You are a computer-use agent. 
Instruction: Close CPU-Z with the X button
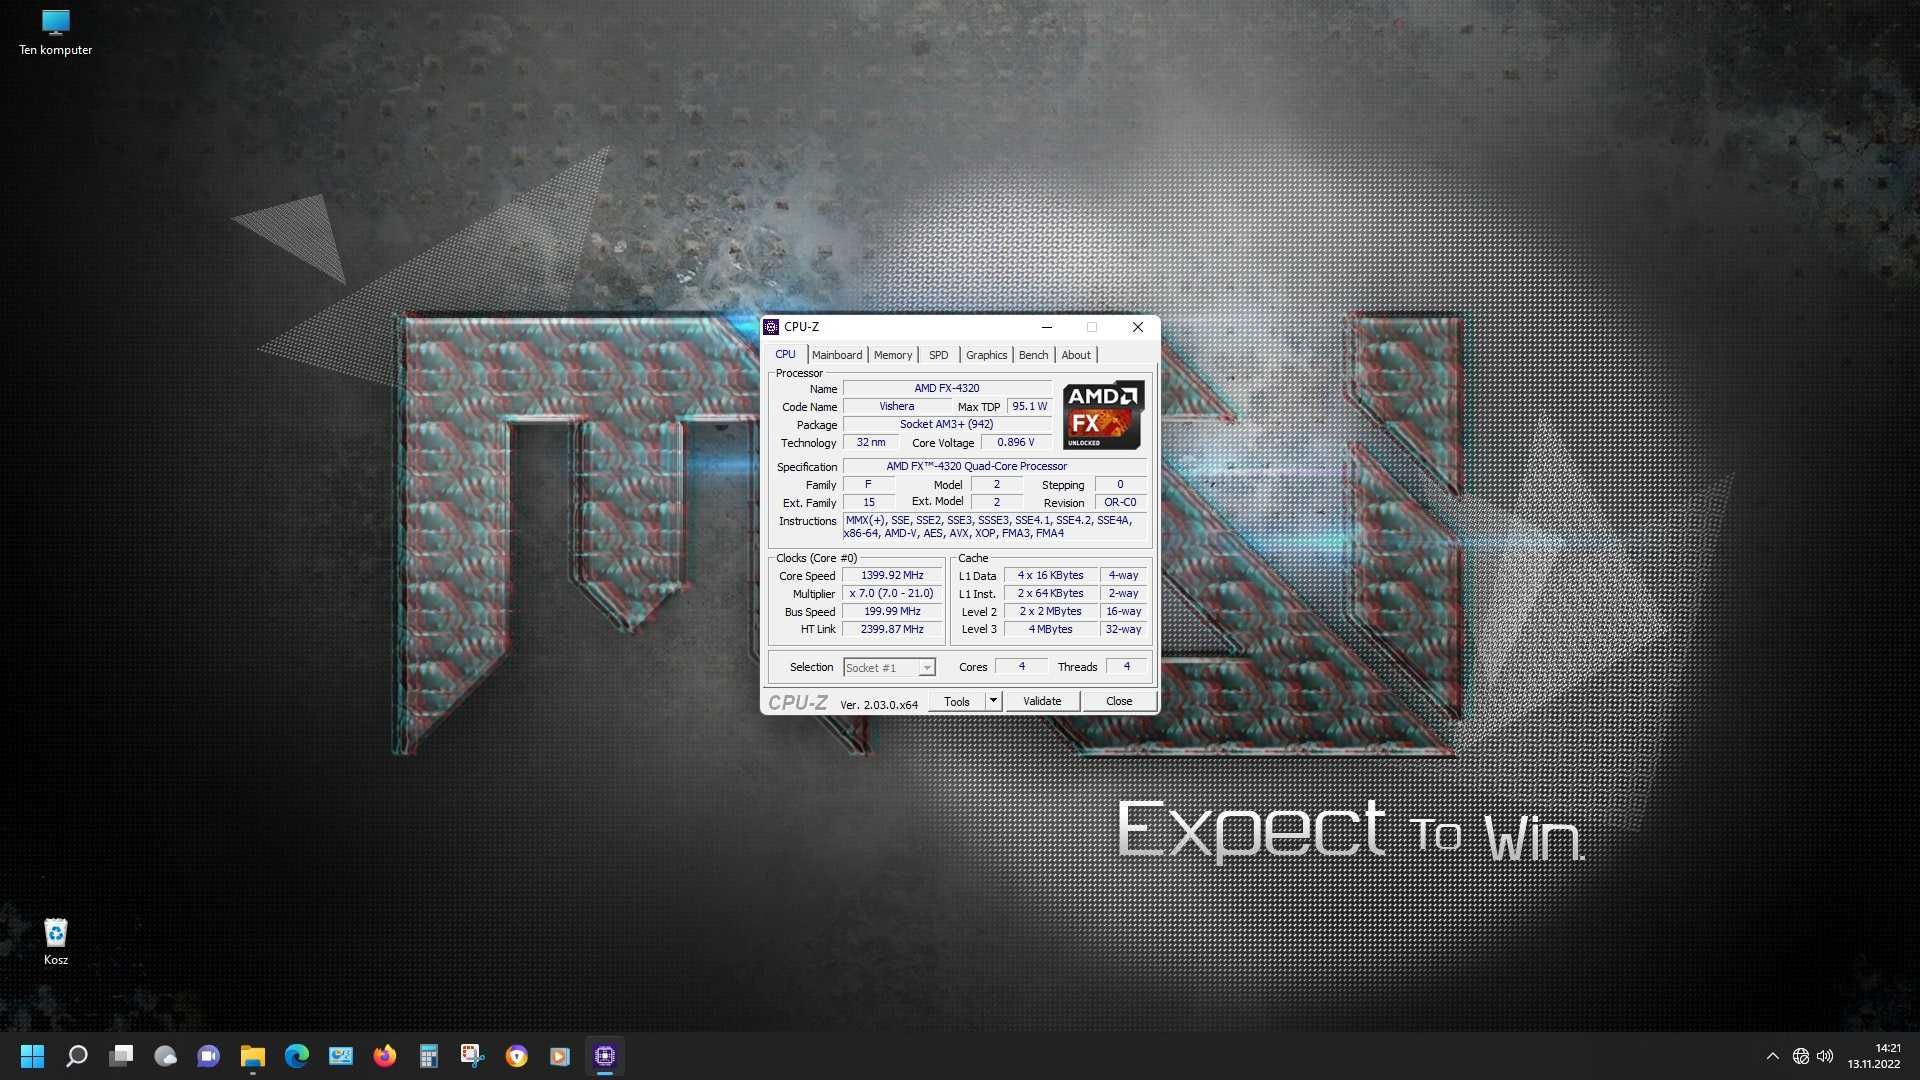tap(1137, 327)
